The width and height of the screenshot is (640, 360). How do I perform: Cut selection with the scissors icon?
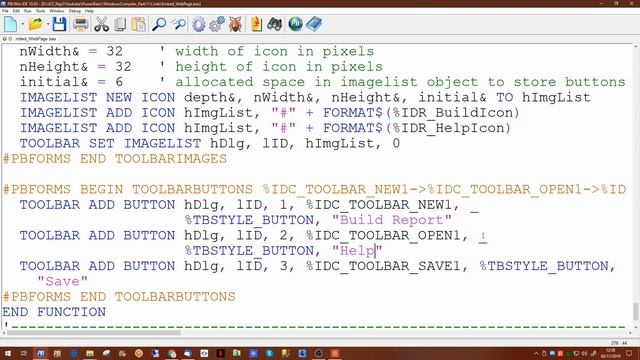pyautogui.click(x=101, y=24)
